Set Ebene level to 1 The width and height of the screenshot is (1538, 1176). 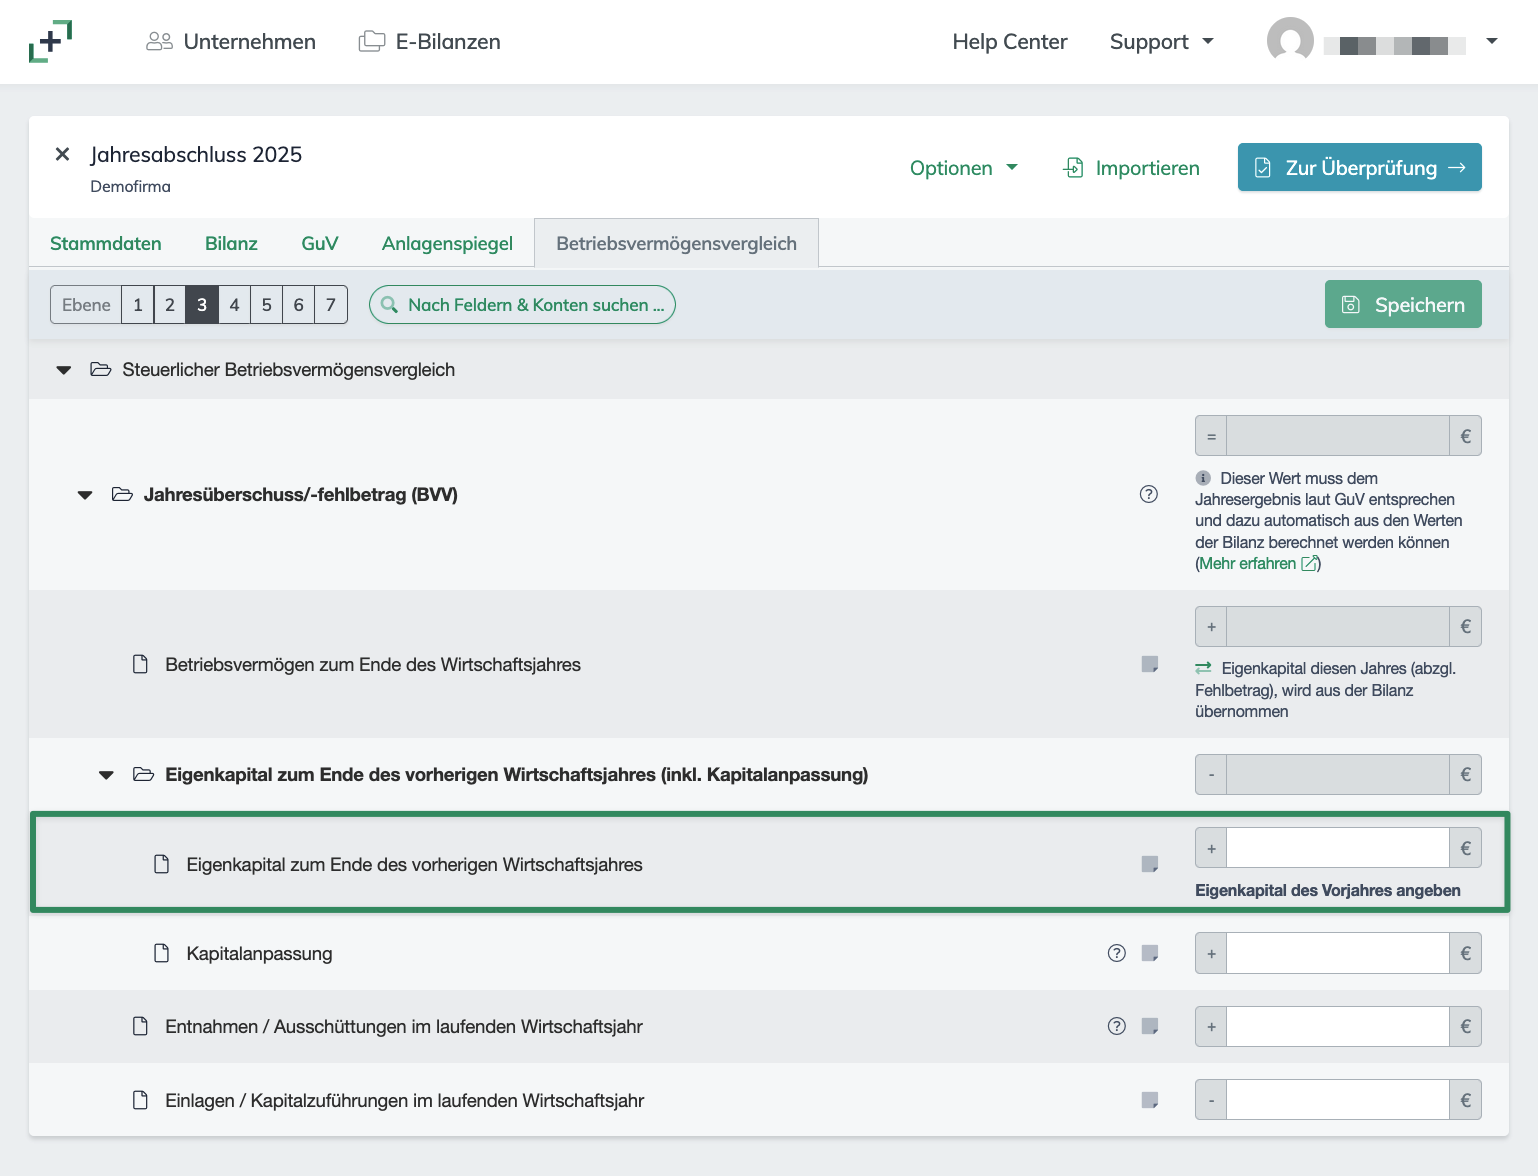click(x=138, y=305)
